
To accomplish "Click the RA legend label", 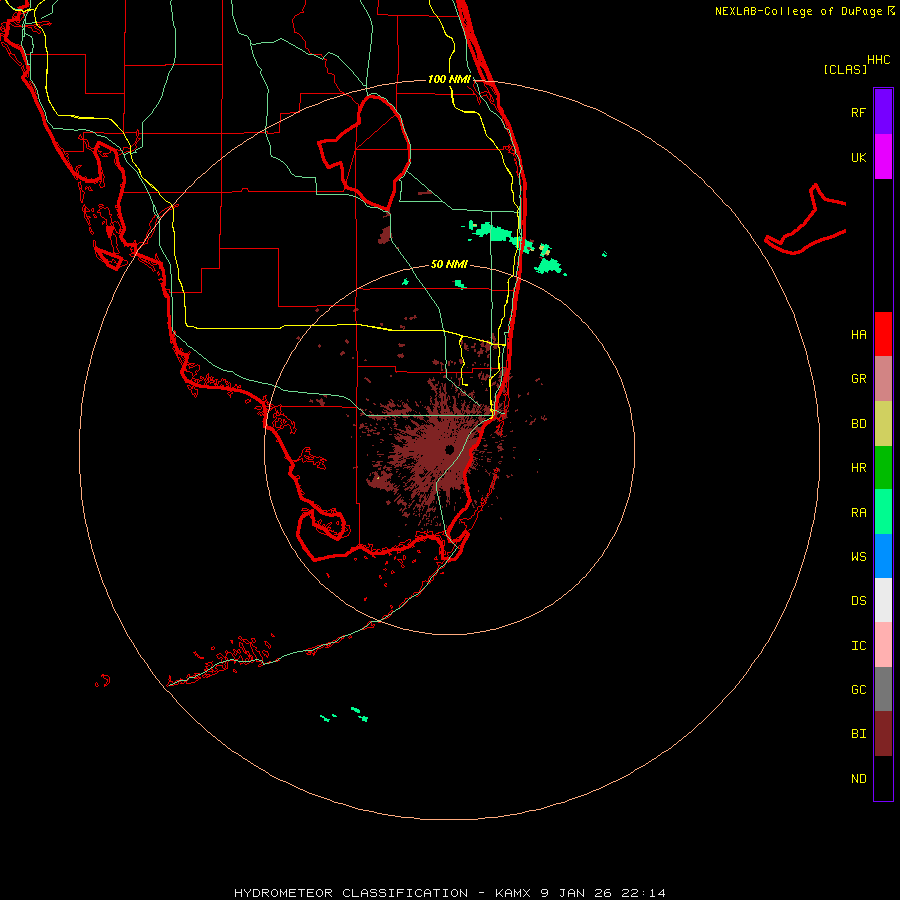I will click(858, 513).
